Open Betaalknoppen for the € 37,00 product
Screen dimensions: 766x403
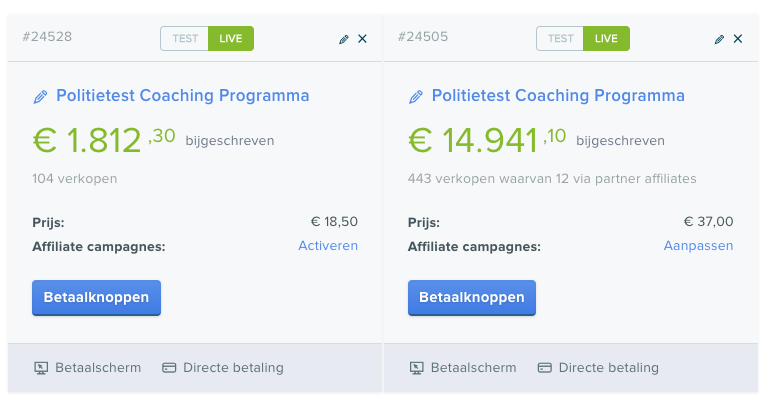(472, 297)
